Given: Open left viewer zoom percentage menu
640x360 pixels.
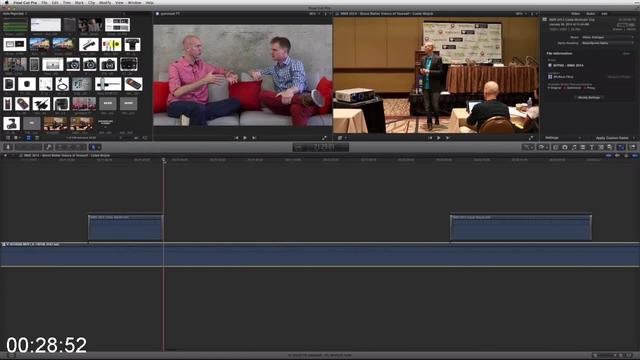Looking at the screenshot, I should pos(313,13).
